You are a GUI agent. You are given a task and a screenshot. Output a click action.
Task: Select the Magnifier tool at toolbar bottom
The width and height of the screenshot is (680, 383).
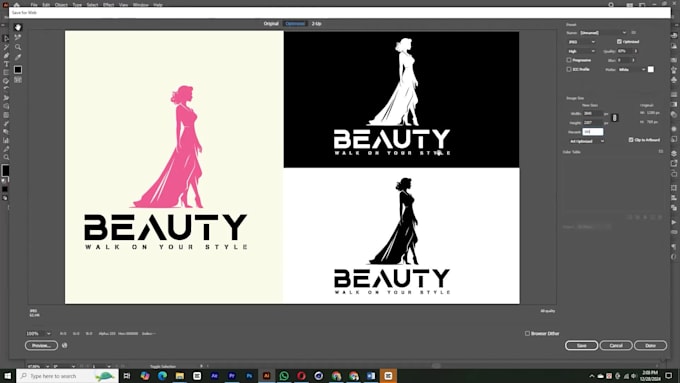[6, 157]
